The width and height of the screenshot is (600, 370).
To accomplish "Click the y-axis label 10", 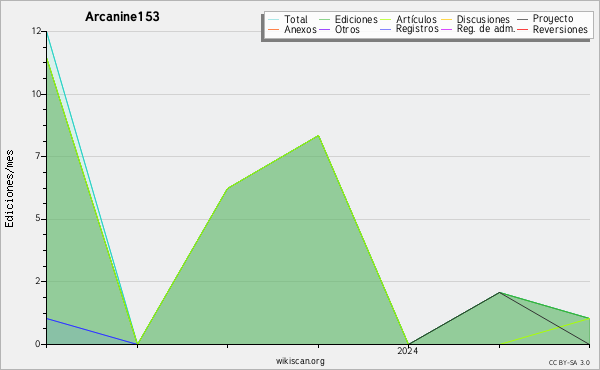I will pos(36,94).
